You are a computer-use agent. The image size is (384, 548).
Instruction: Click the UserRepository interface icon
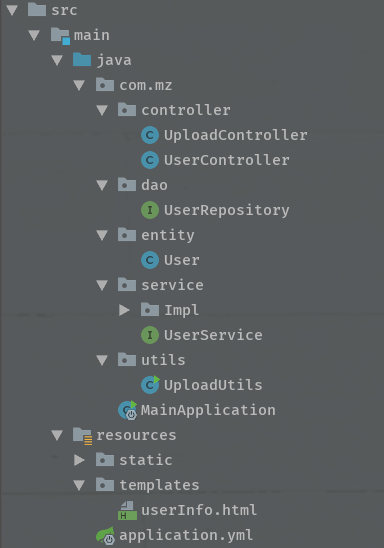pos(150,210)
